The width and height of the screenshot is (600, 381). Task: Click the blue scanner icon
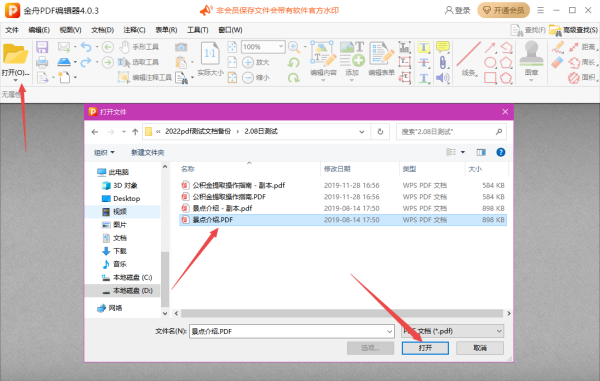tap(64, 62)
